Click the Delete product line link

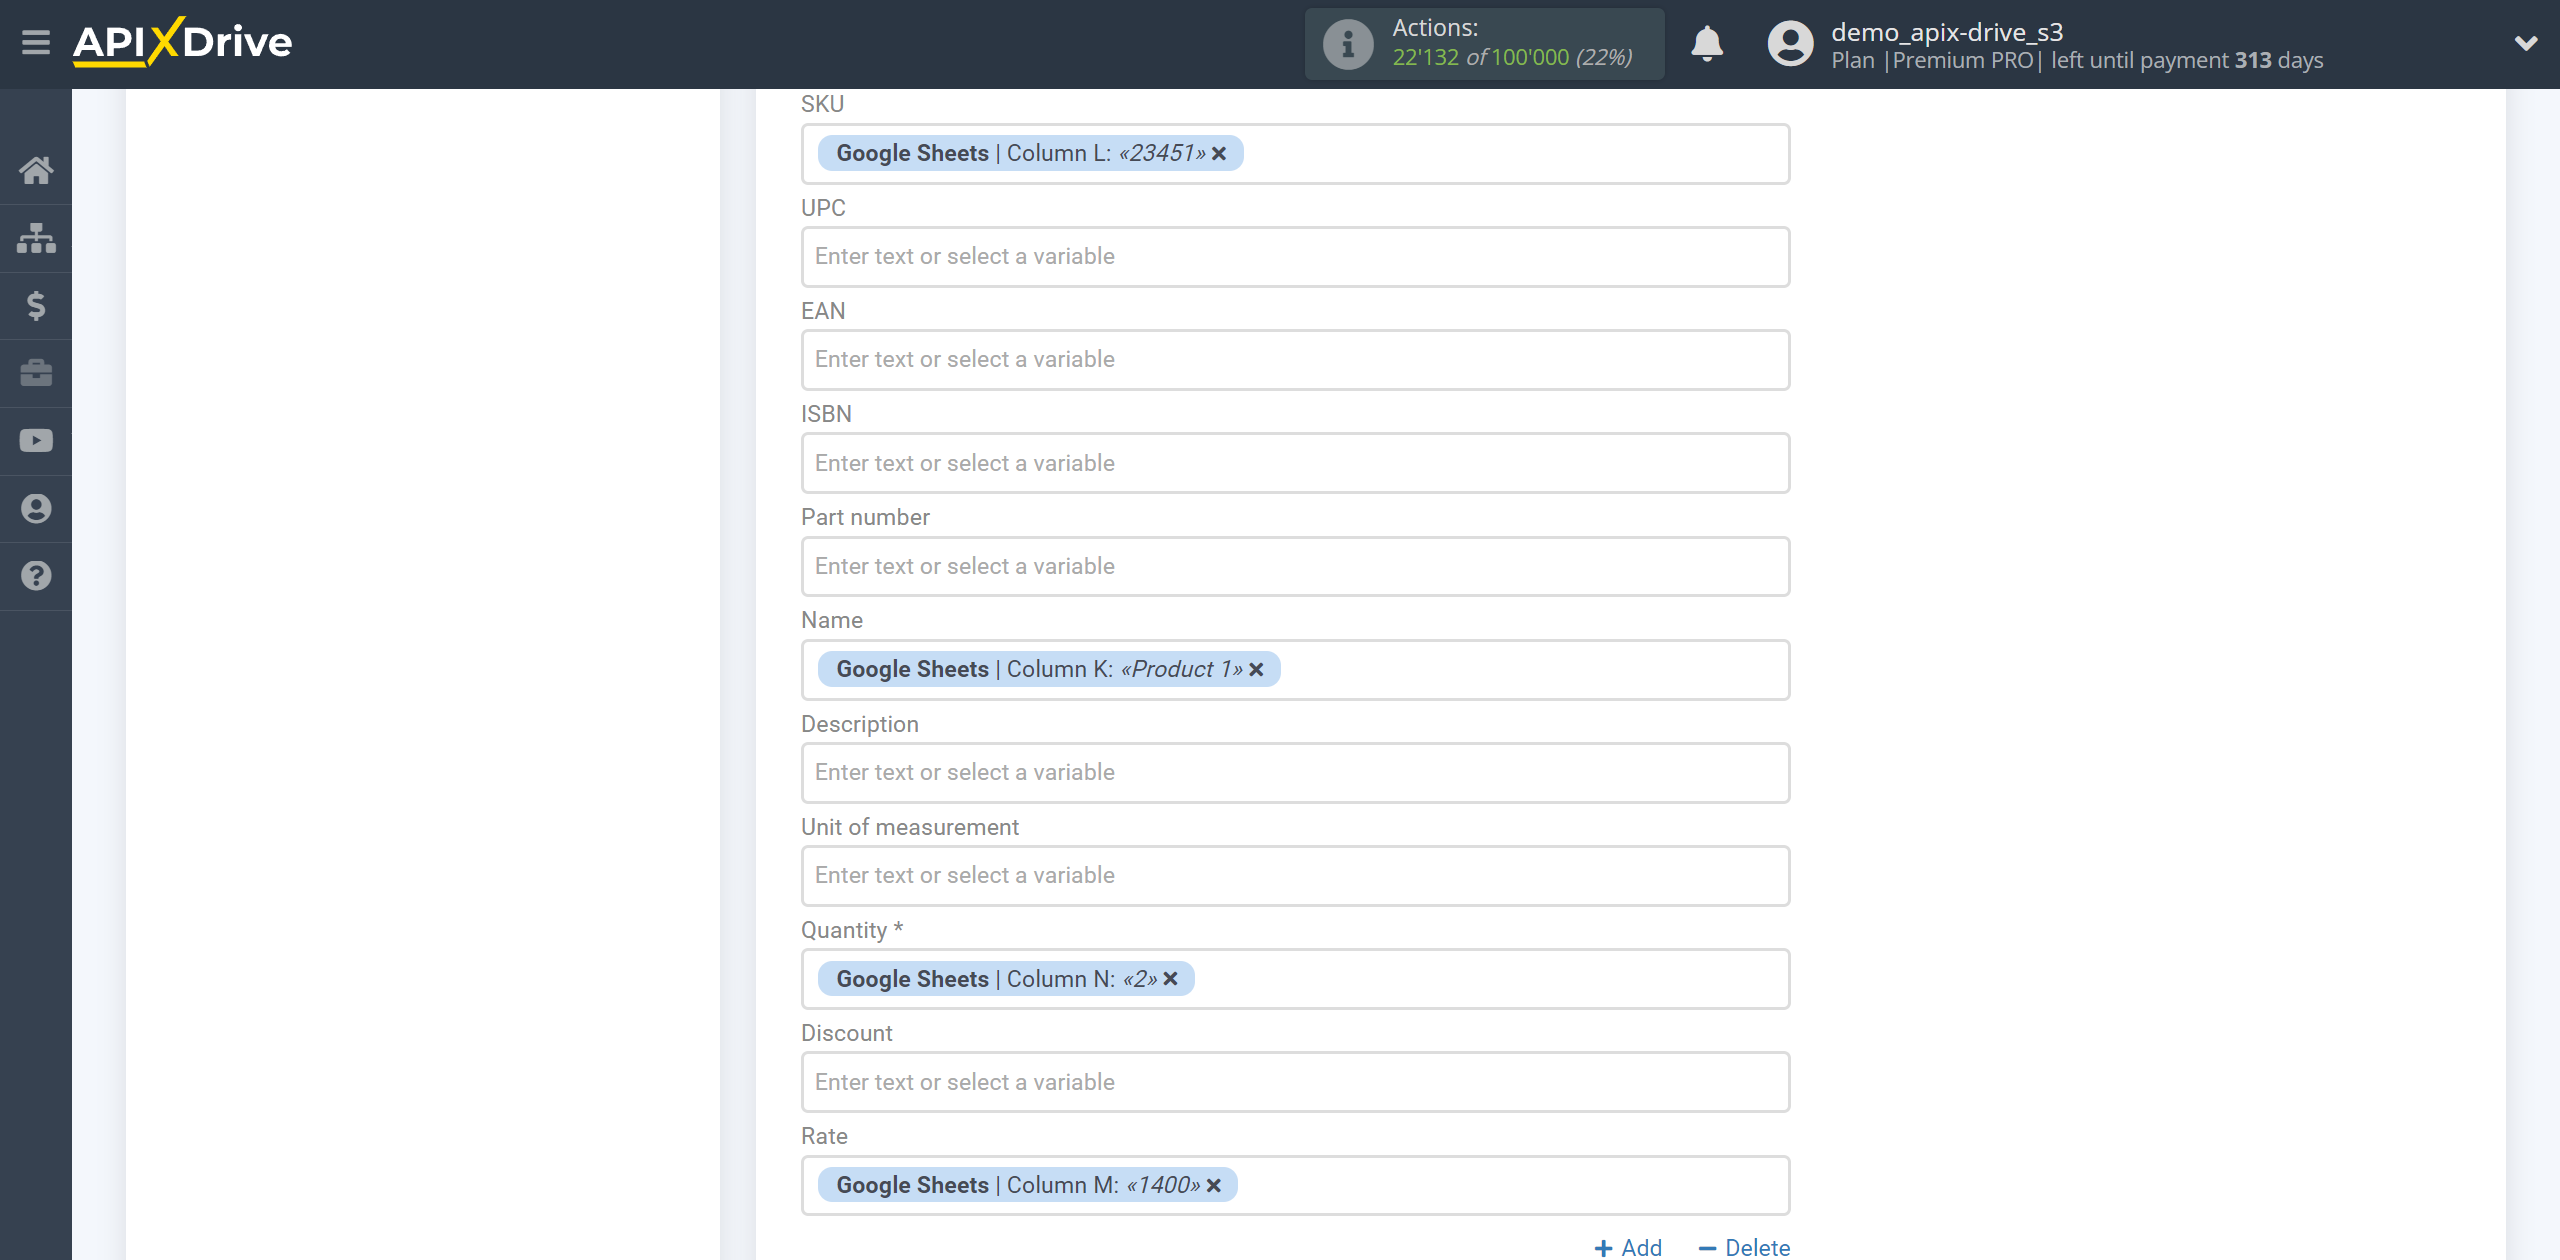coord(1742,1245)
